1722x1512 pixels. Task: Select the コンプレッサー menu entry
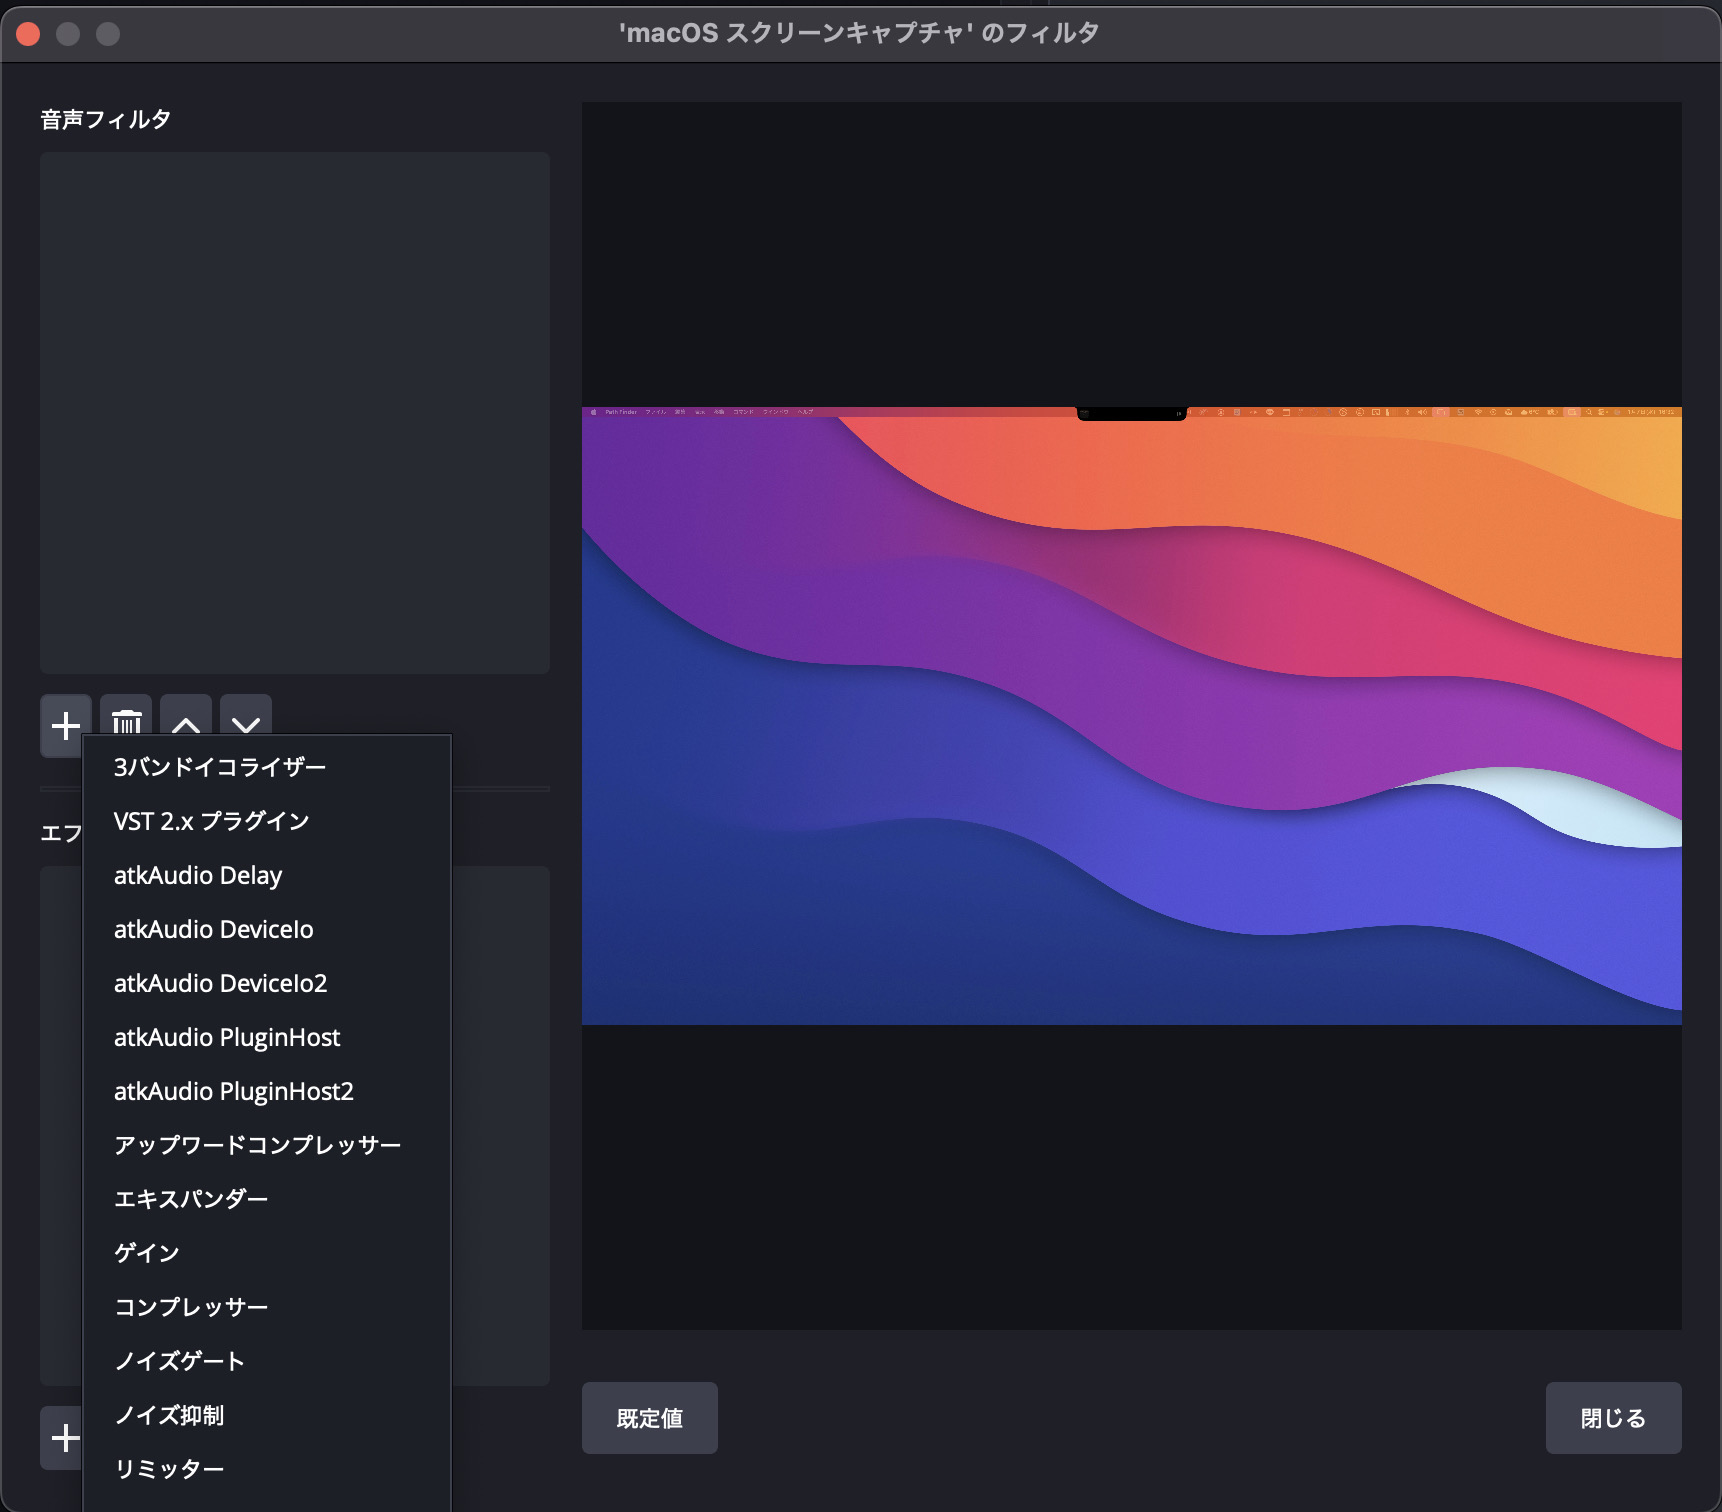(x=191, y=1307)
